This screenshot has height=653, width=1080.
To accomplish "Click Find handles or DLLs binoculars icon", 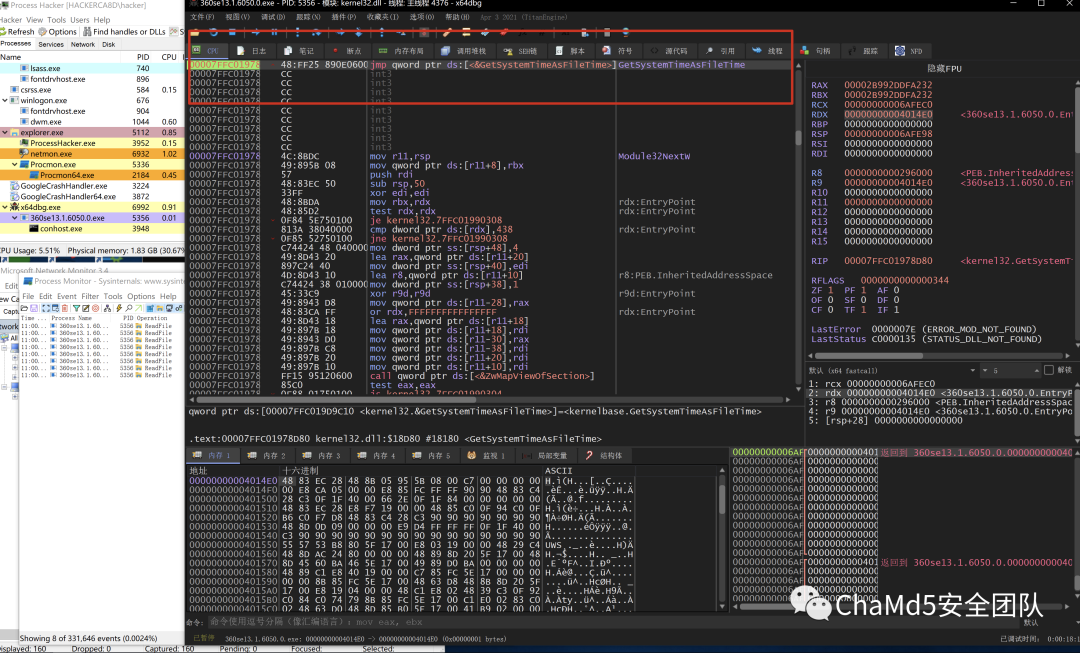I will click(87, 32).
